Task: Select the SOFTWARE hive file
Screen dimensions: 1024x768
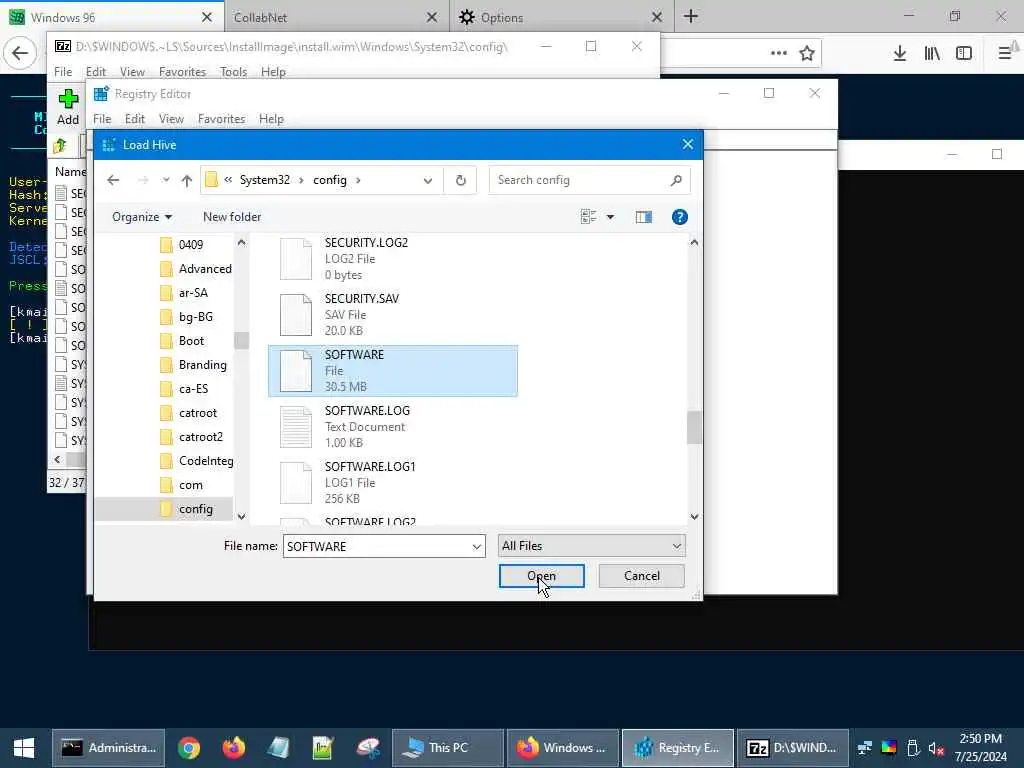Action: click(393, 371)
